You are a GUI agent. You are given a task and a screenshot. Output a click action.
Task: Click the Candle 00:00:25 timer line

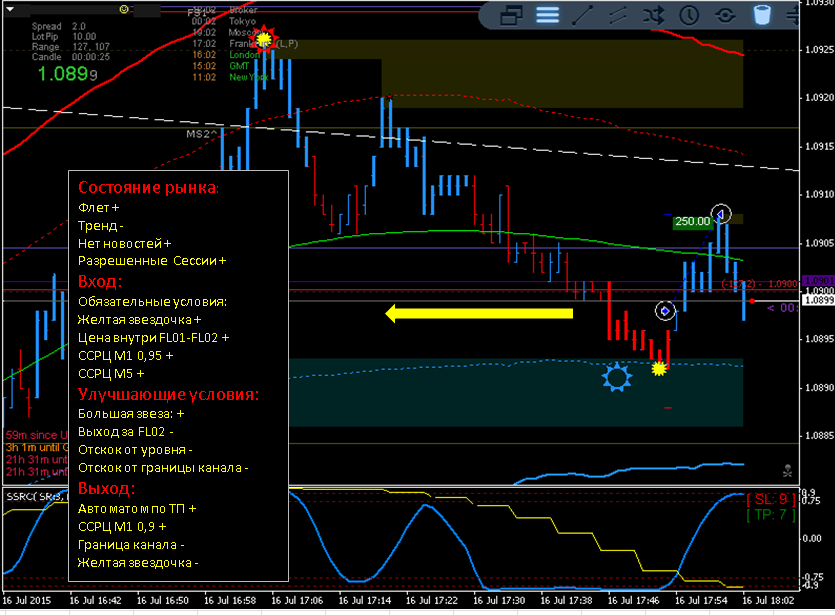pos(70,56)
